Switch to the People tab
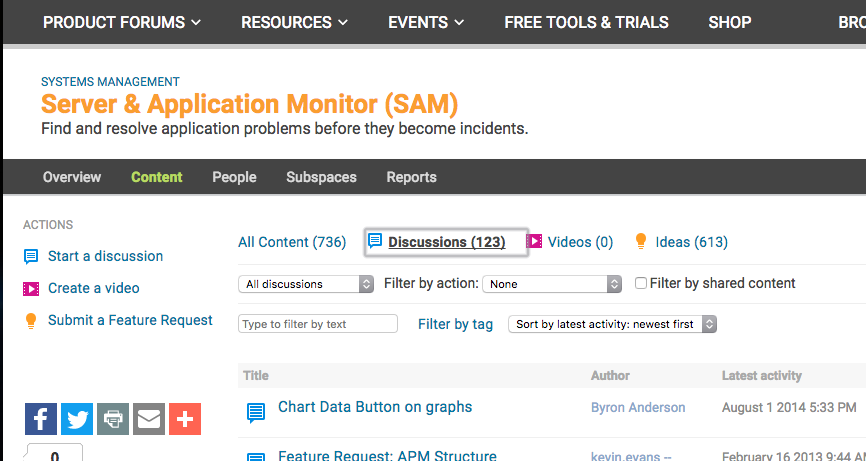Image resolution: width=866 pixels, height=461 pixels. 234,177
